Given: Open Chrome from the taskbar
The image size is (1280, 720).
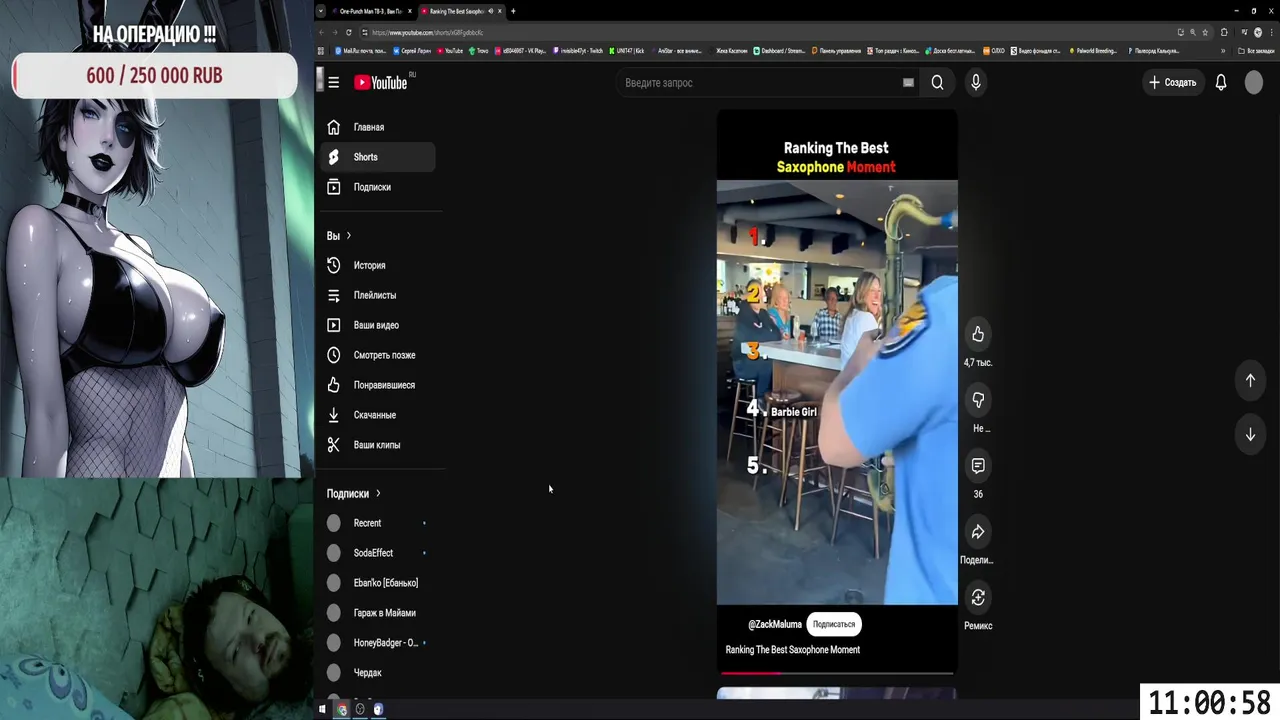Looking at the screenshot, I should [342, 709].
